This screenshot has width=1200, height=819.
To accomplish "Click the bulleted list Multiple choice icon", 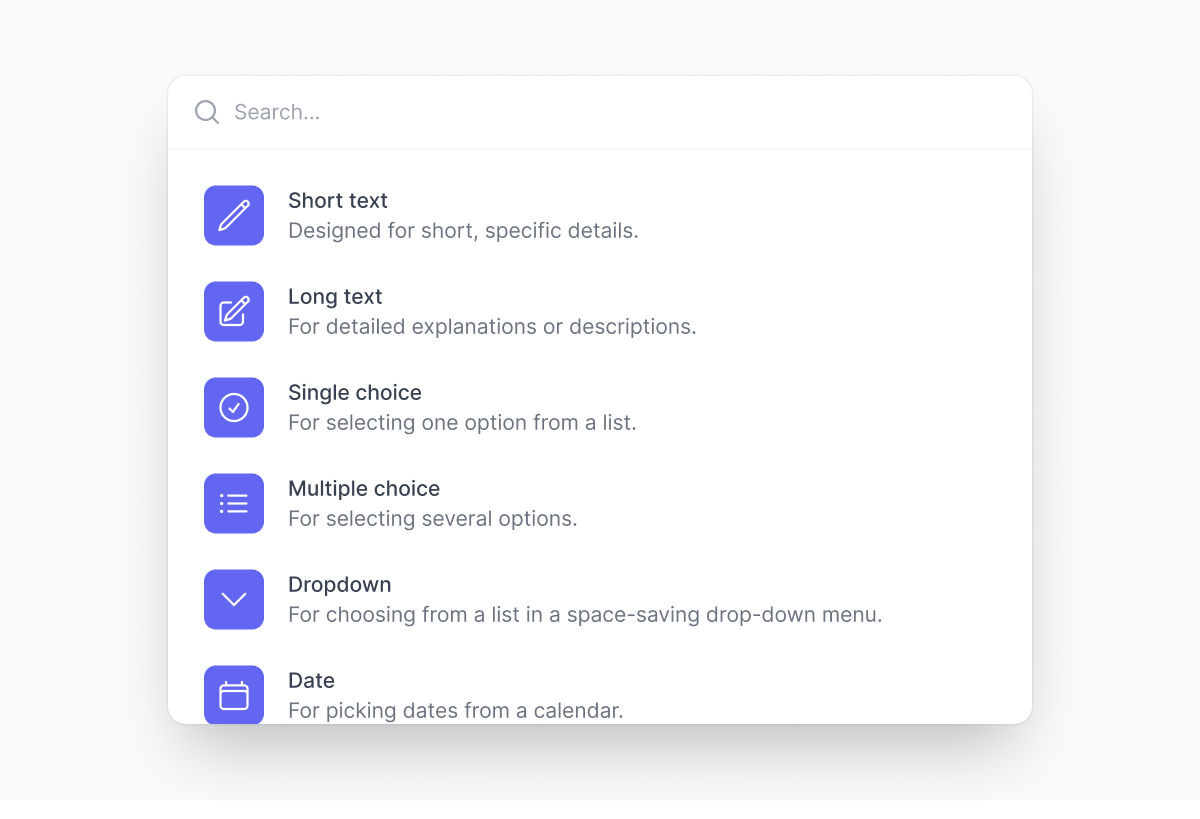I will click(x=234, y=503).
